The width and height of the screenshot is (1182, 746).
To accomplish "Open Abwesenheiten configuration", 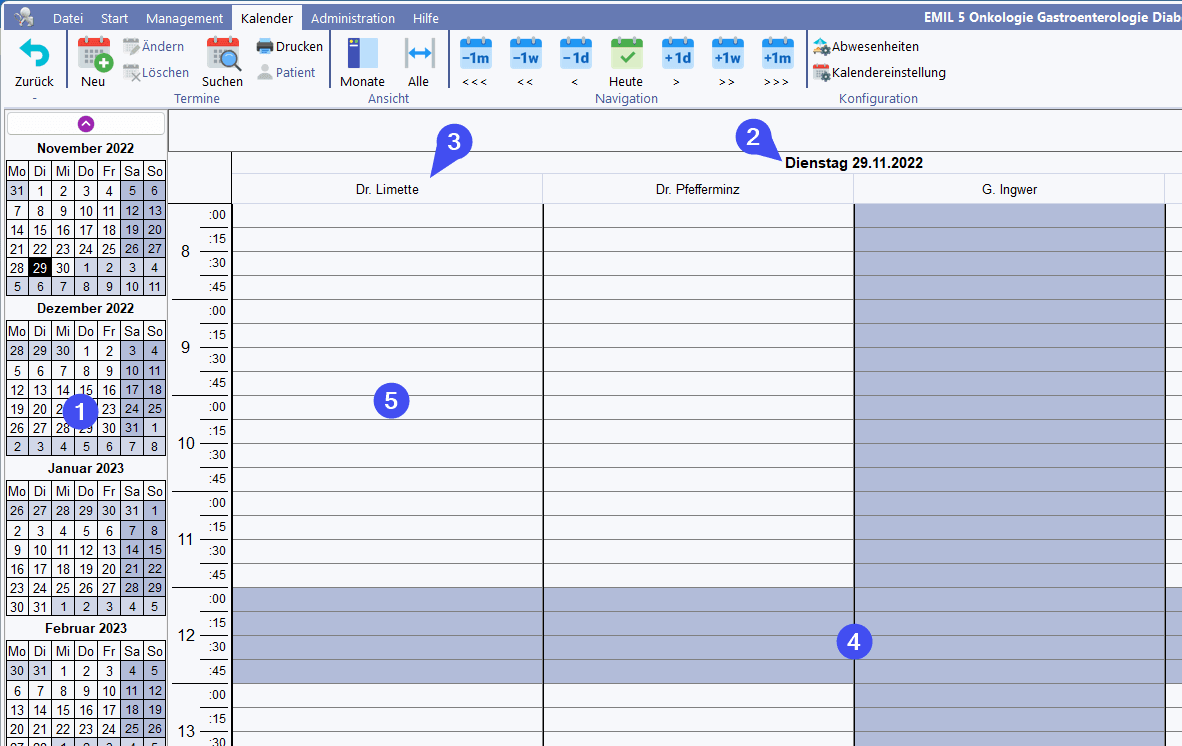I will click(866, 47).
